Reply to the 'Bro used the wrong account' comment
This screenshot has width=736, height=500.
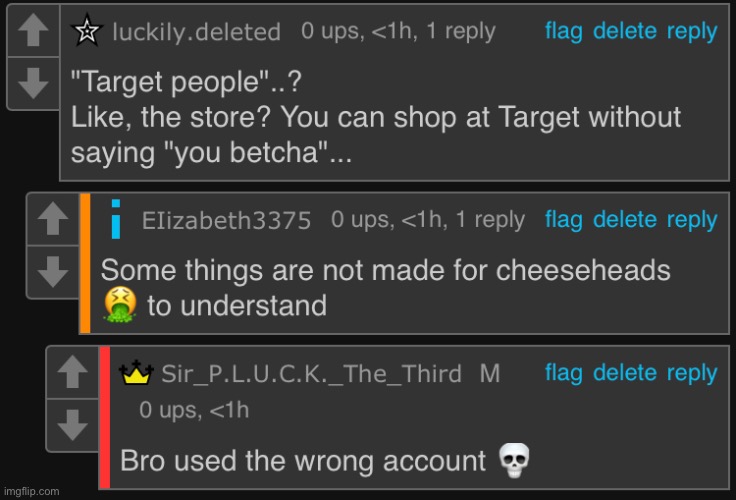click(692, 373)
